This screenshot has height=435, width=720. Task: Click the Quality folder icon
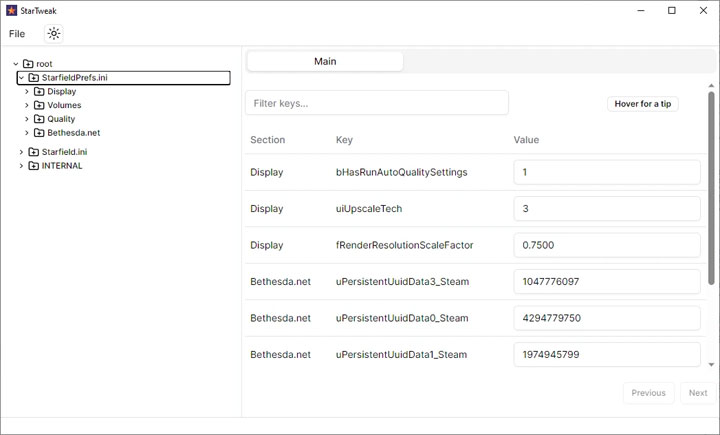(x=39, y=119)
